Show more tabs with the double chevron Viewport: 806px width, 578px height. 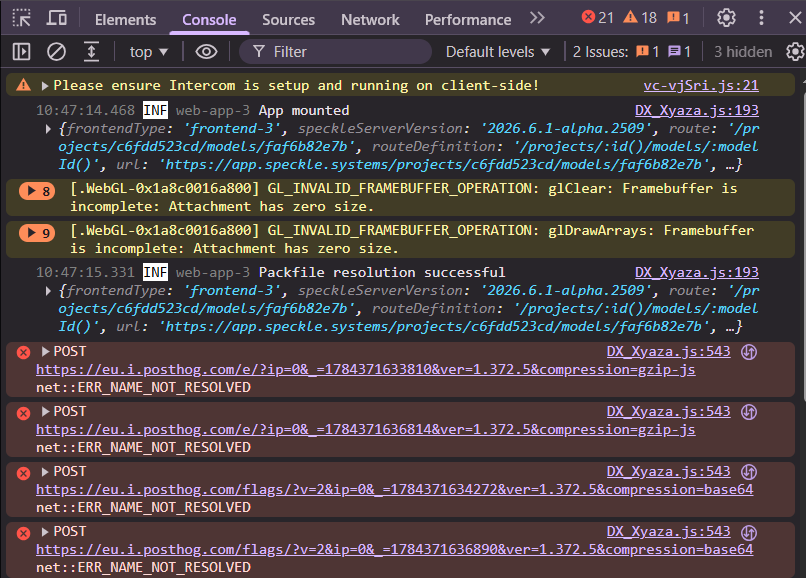(x=537, y=19)
